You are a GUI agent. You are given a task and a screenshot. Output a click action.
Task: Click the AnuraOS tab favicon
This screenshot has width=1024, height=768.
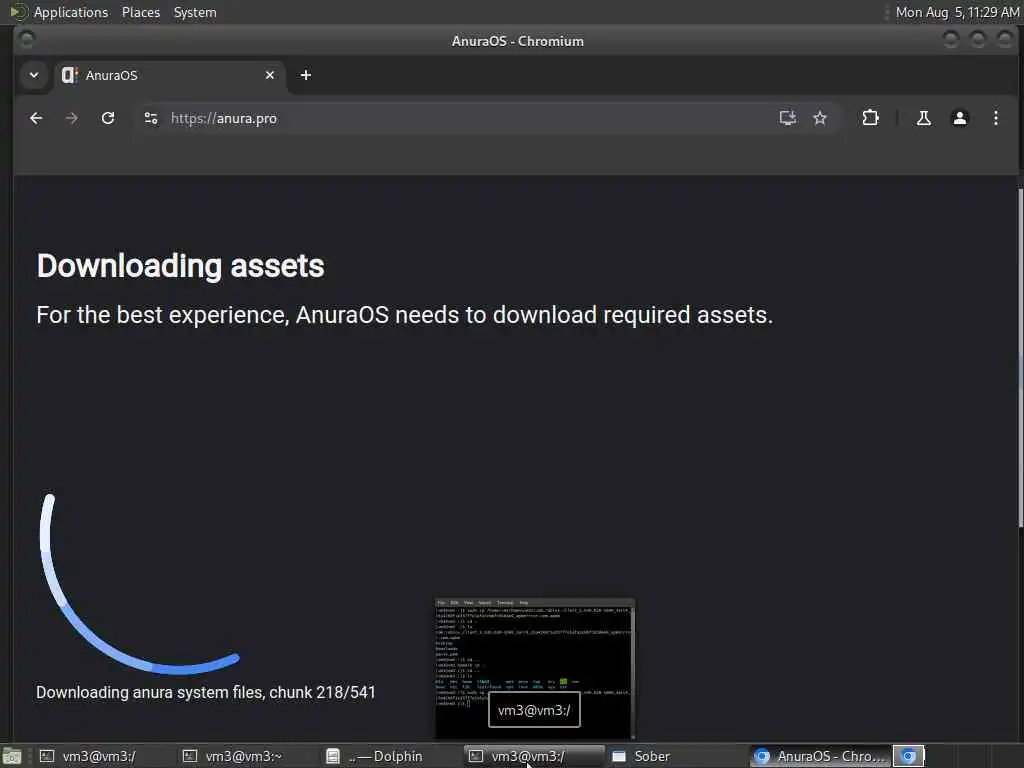(69, 75)
